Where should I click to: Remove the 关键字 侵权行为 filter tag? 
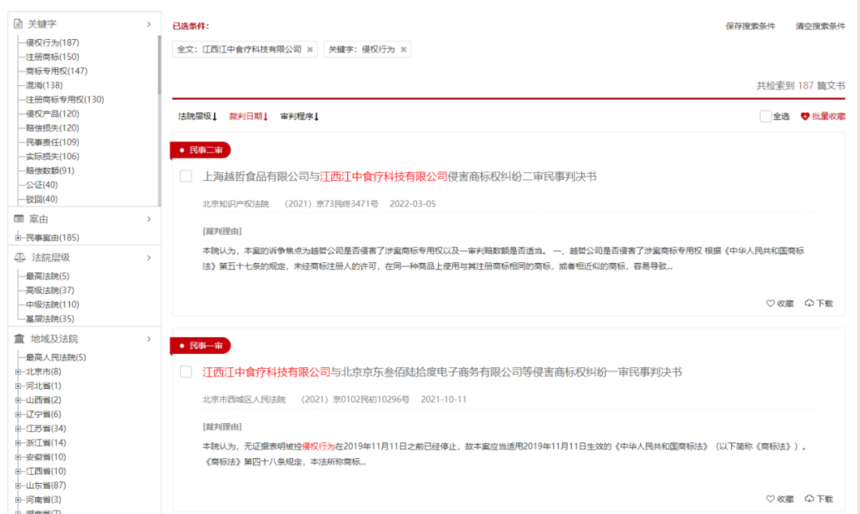pyautogui.click(x=404, y=49)
